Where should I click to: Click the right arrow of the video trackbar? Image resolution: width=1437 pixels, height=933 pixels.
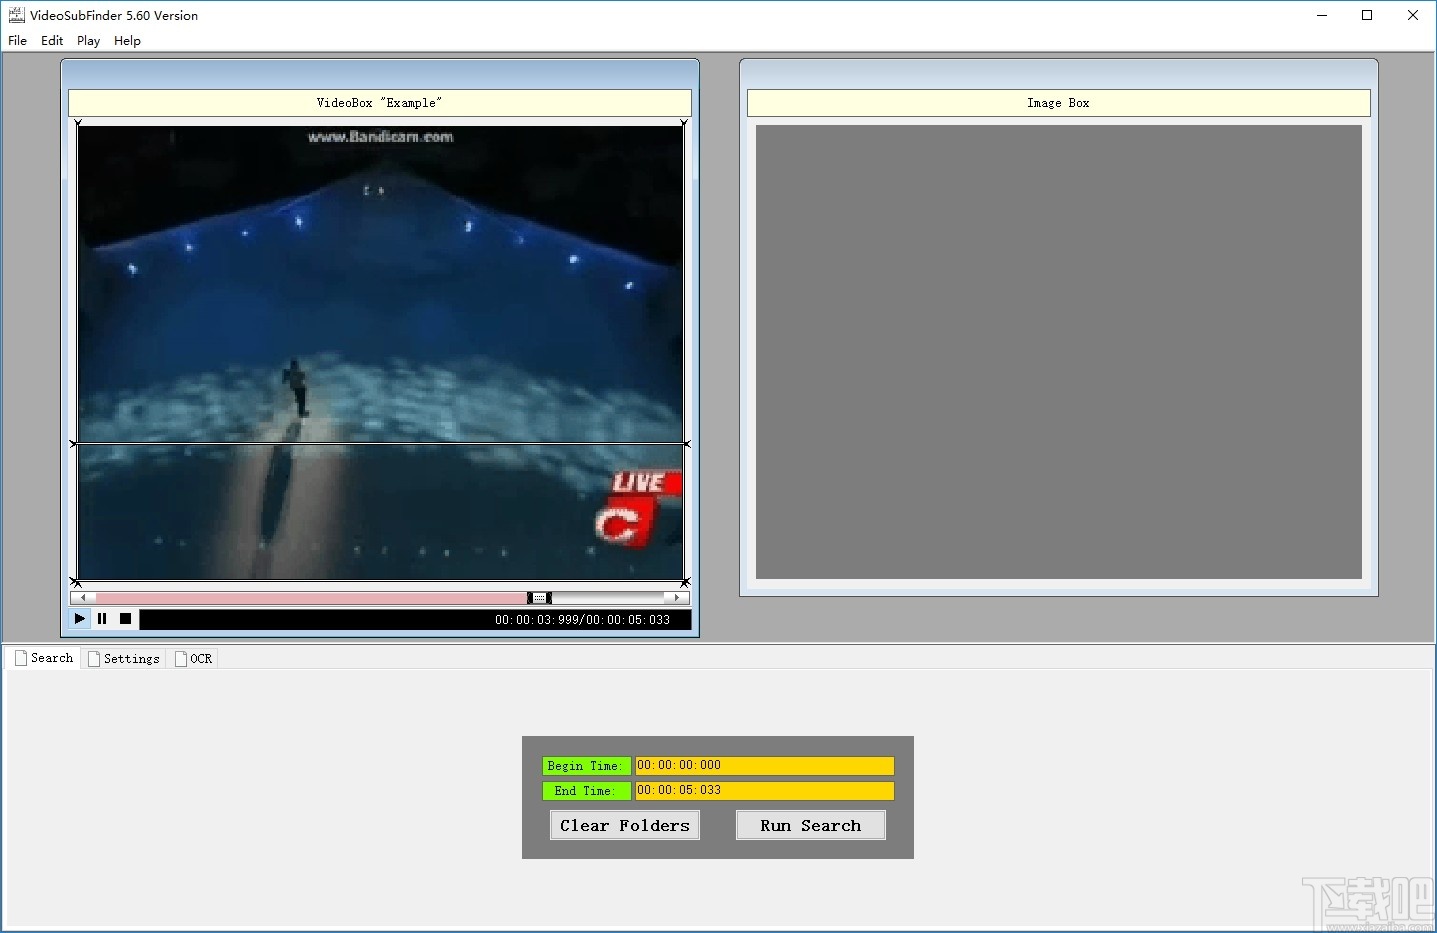(678, 597)
